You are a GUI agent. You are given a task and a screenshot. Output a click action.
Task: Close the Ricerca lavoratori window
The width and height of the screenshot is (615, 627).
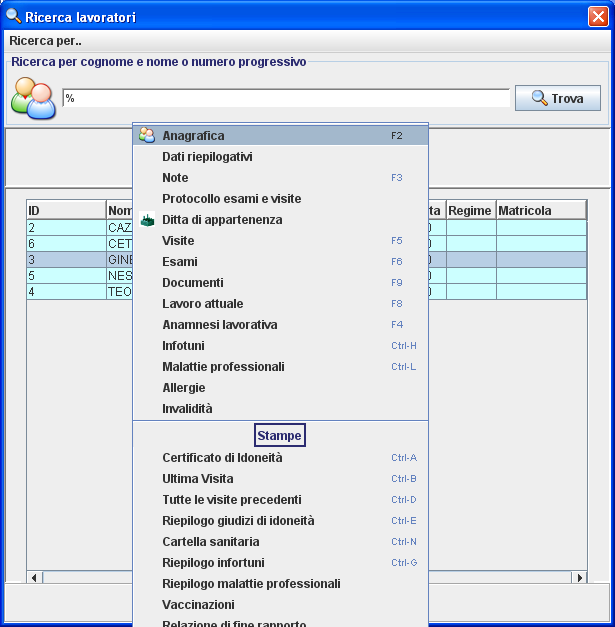(598, 17)
